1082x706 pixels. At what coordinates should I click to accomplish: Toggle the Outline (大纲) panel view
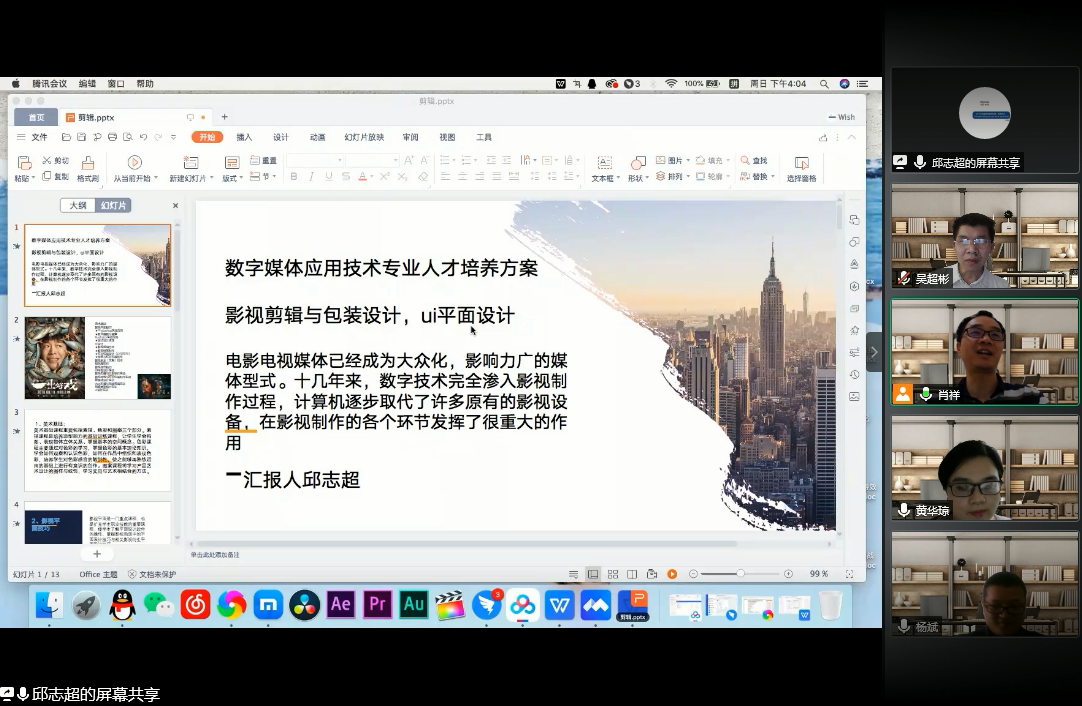(78, 205)
